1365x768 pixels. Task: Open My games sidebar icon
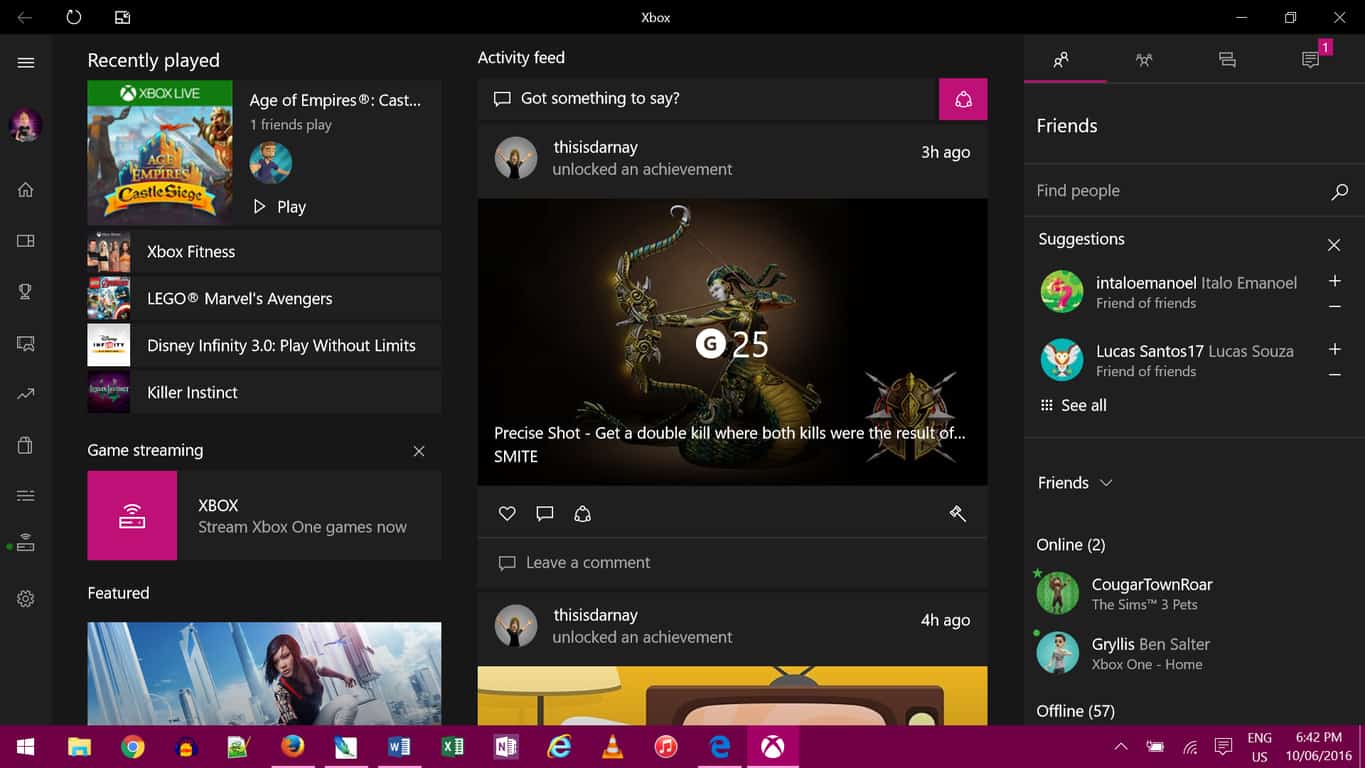pos(26,241)
